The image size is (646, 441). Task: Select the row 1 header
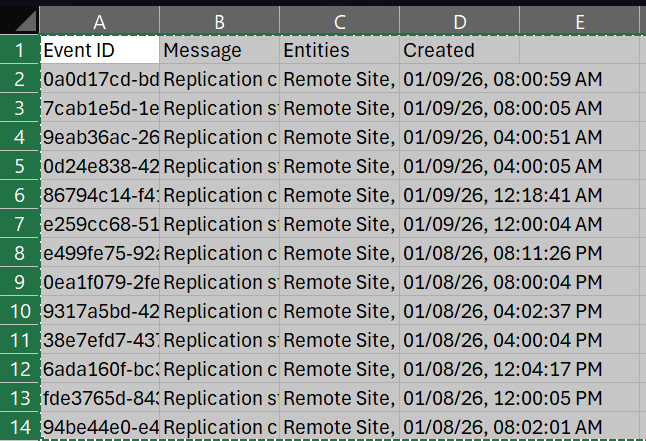(19, 50)
